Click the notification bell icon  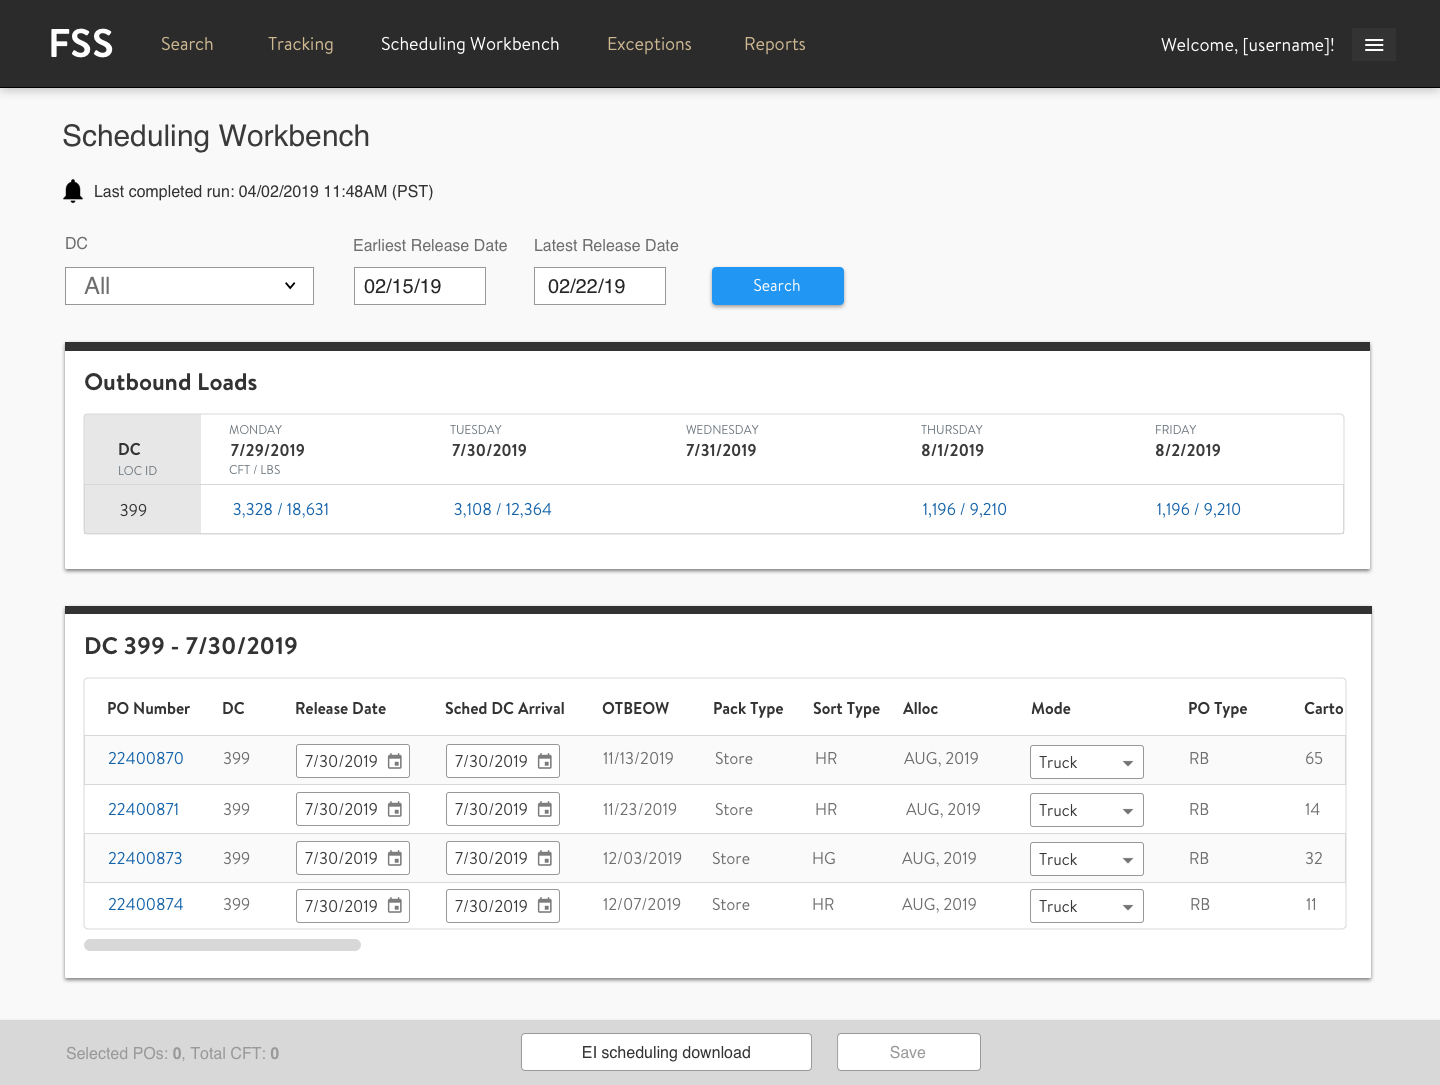[x=73, y=191]
